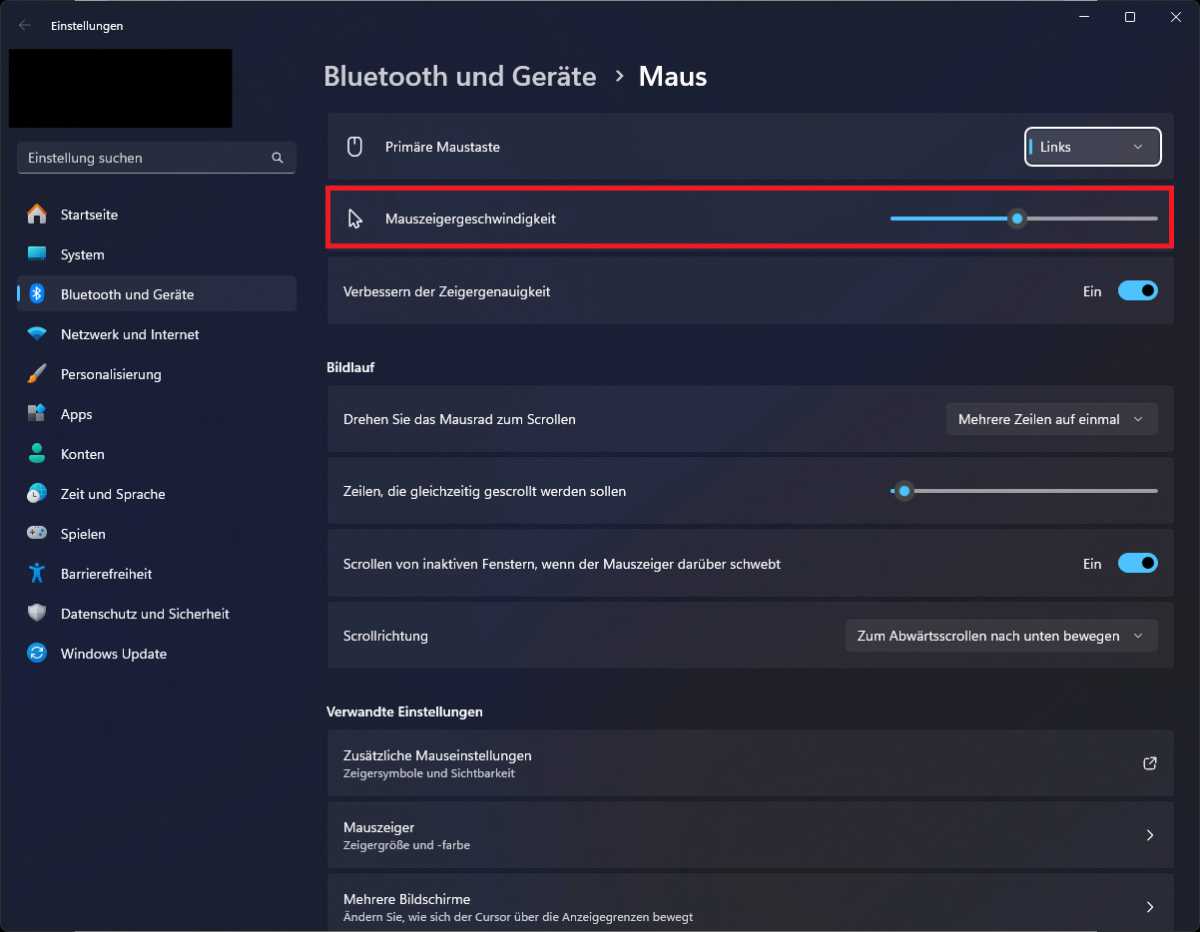Click the back arrow in the title bar
The image size is (1200, 932).
pyautogui.click(x=24, y=25)
